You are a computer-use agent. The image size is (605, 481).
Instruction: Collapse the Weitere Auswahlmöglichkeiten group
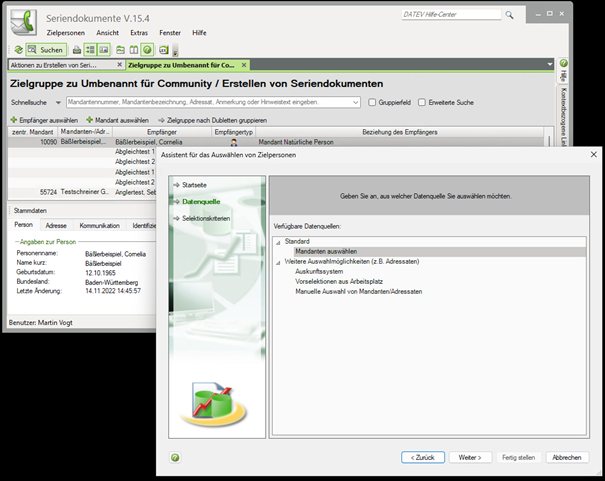pos(277,261)
